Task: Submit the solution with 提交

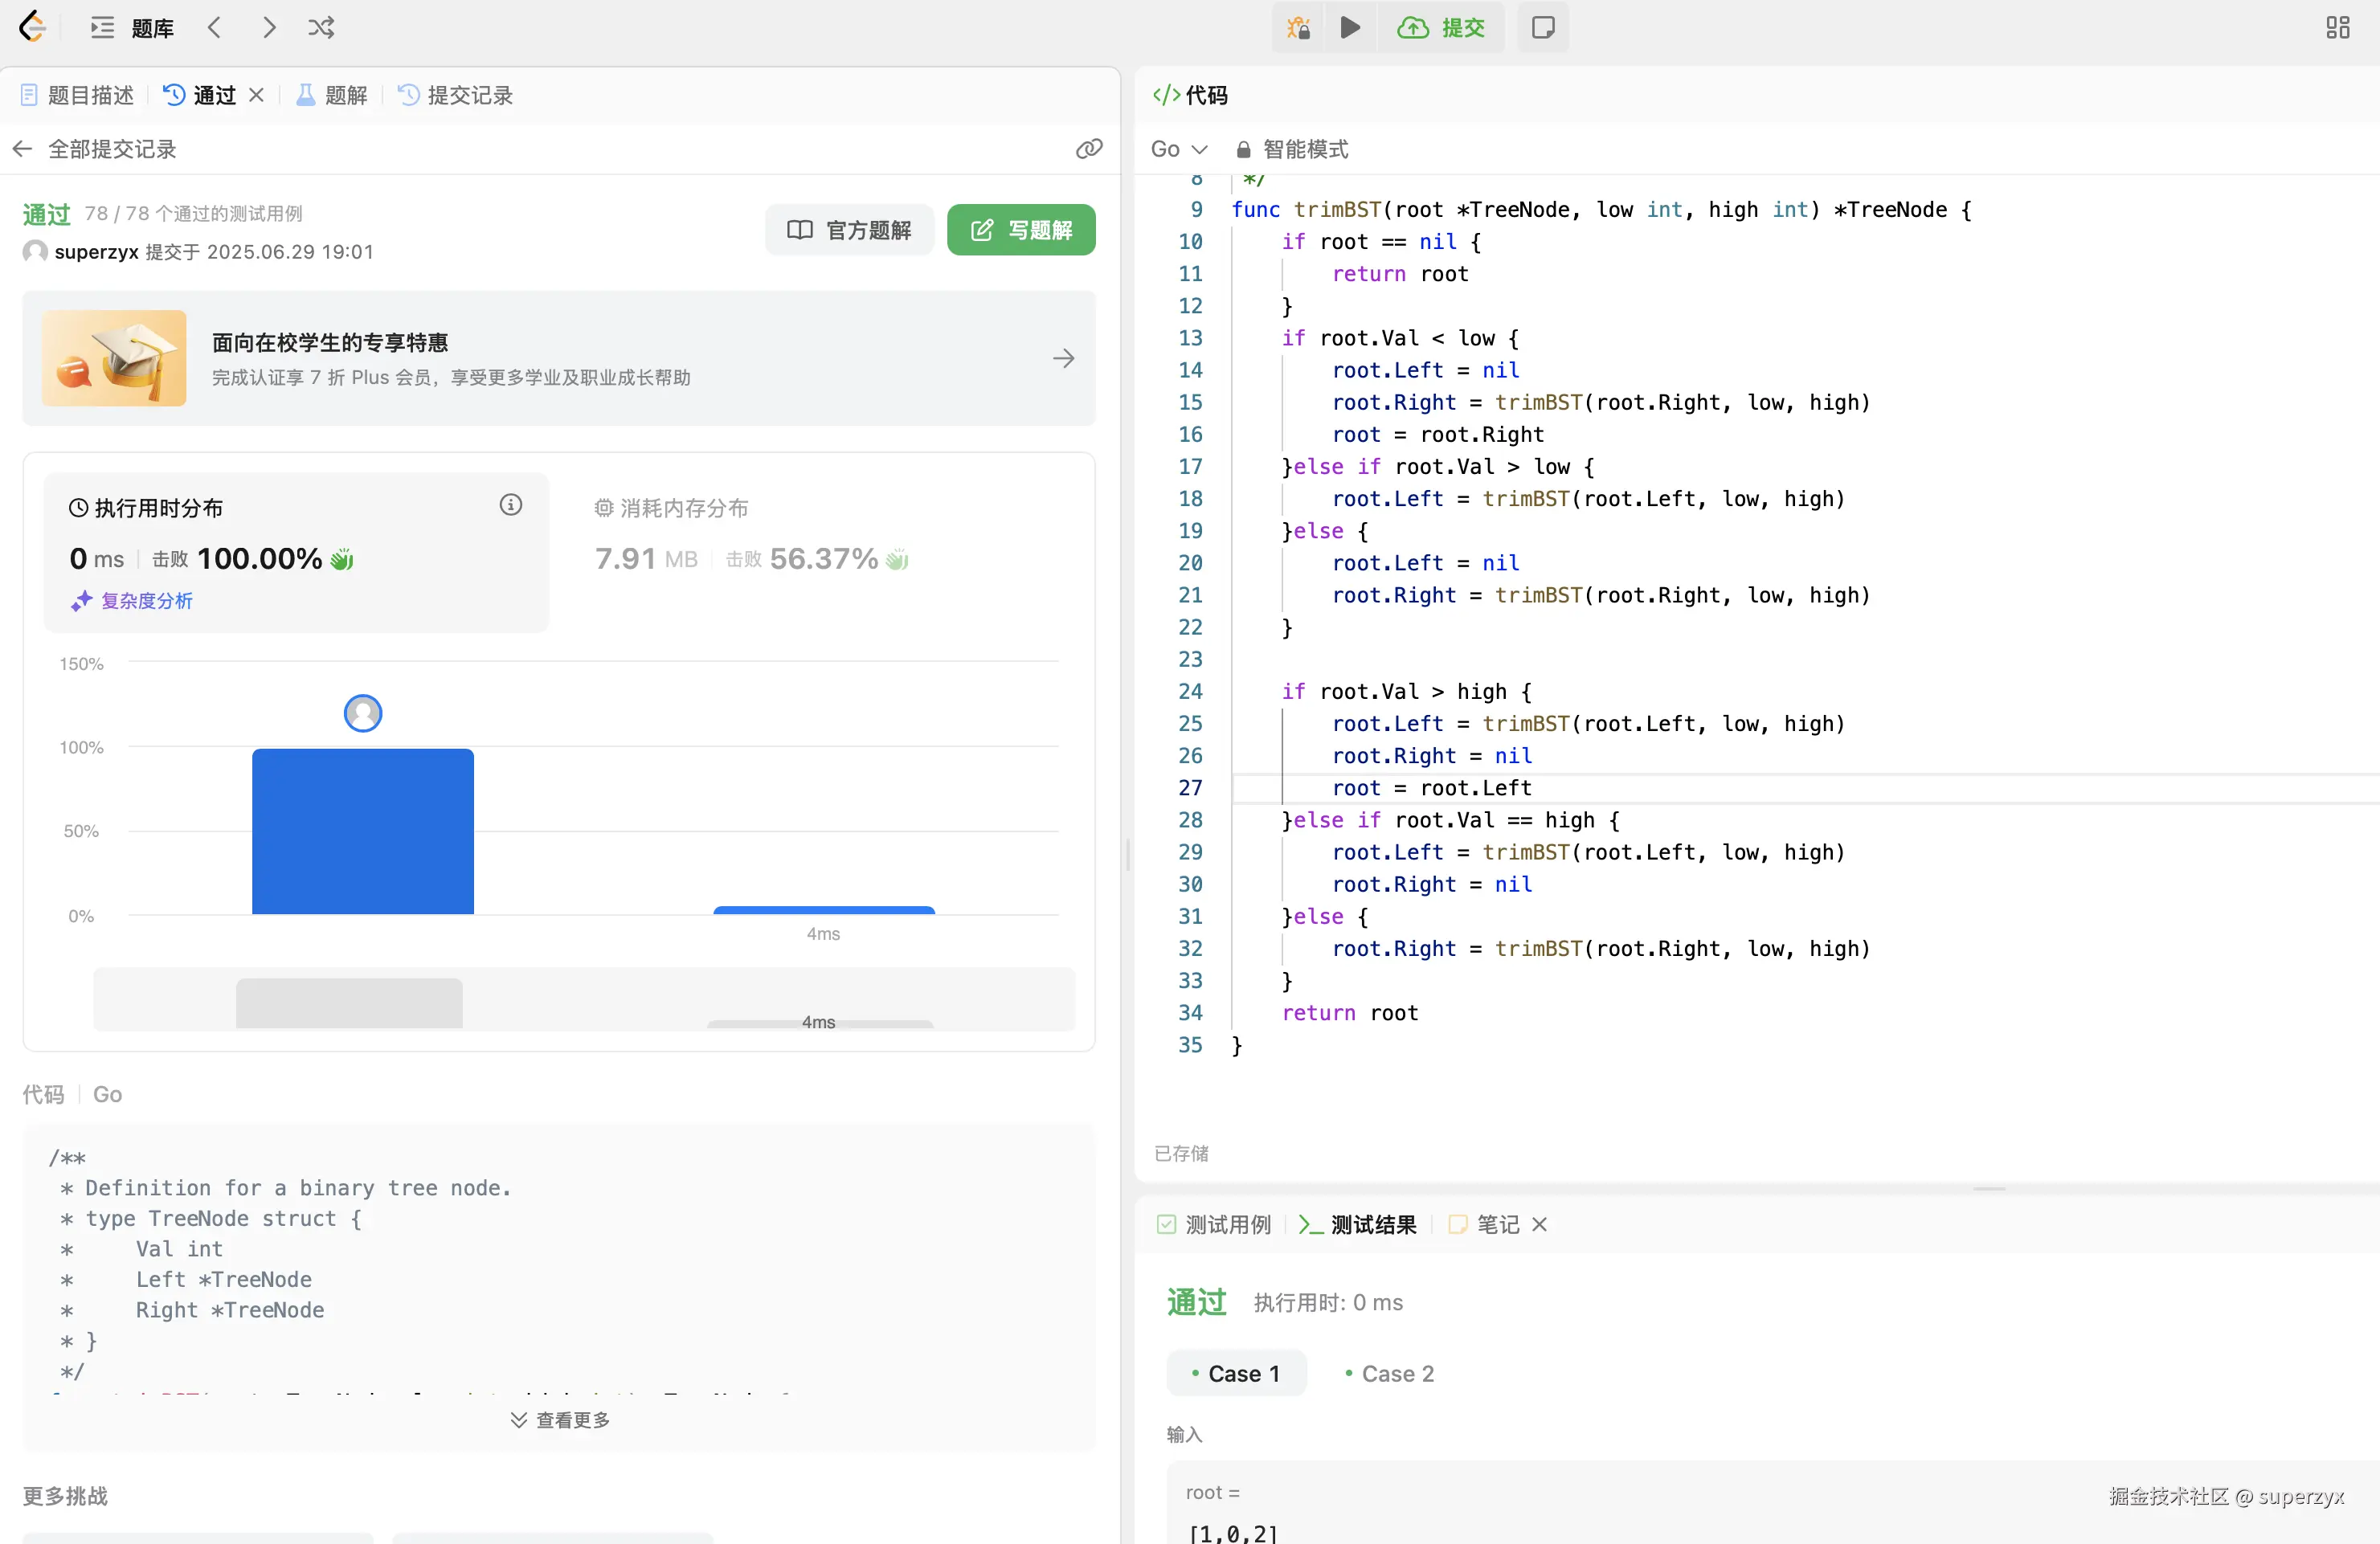Action: (1441, 28)
